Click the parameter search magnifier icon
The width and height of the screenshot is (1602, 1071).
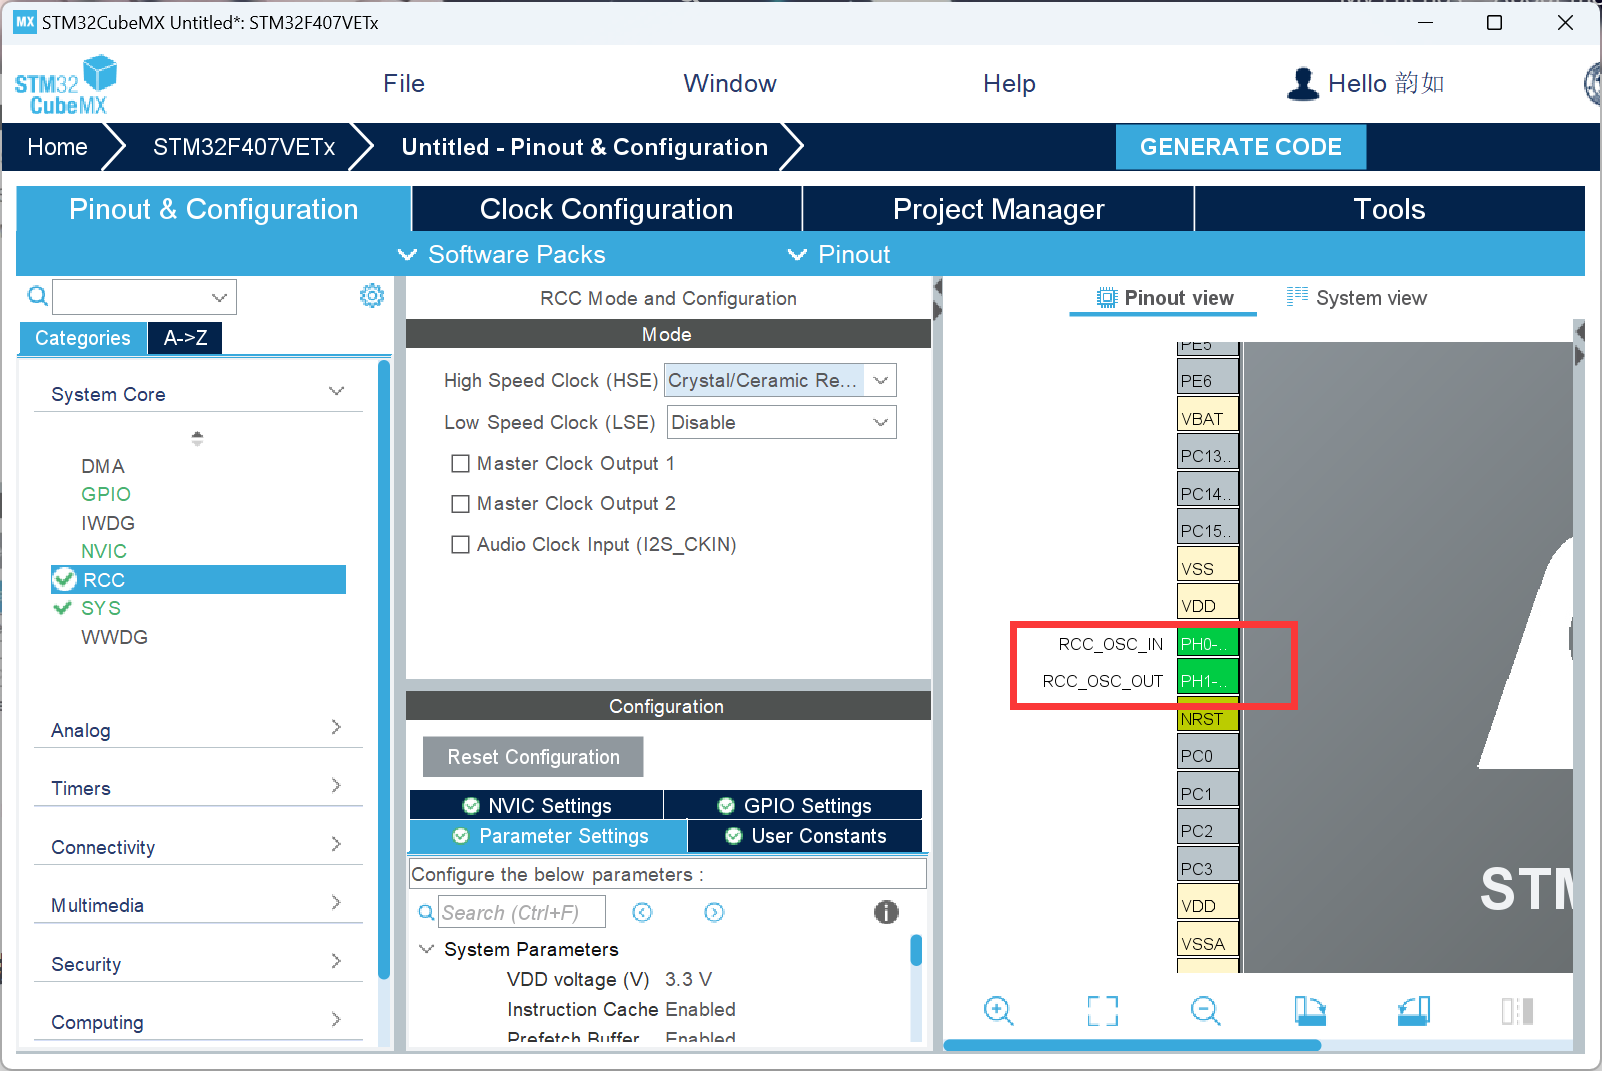point(426,912)
